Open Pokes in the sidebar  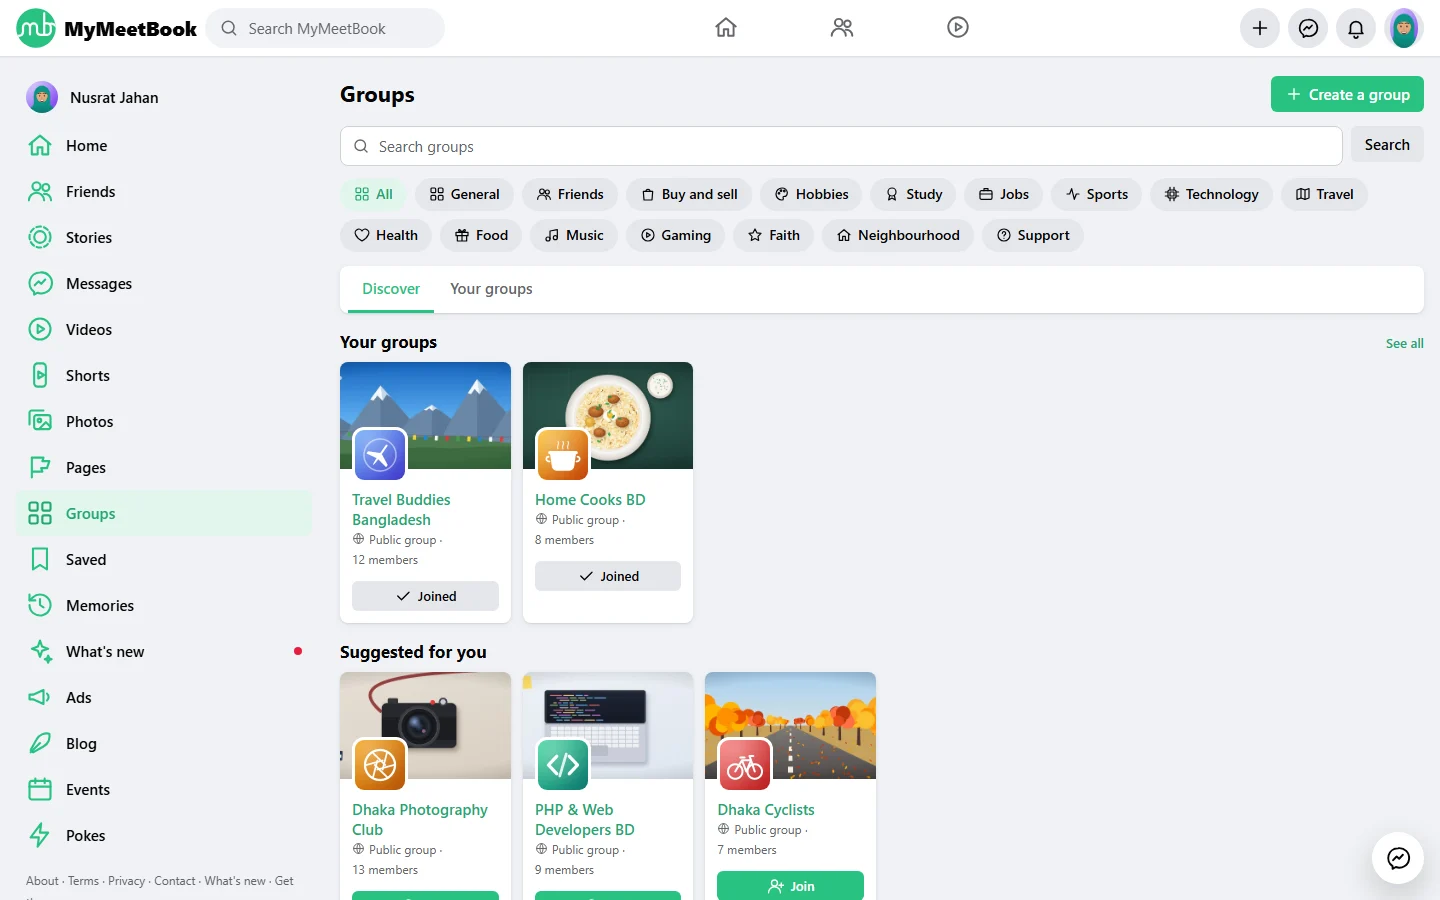pos(164,836)
